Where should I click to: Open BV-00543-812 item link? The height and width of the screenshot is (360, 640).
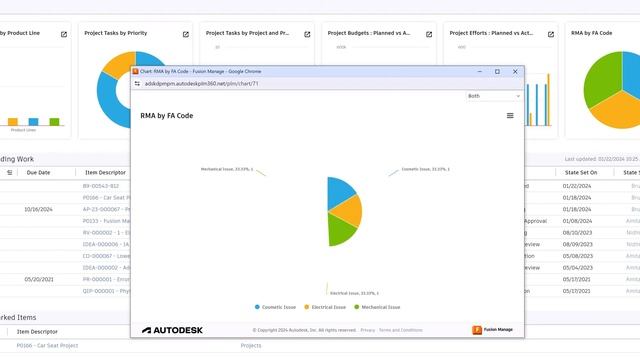100,186
